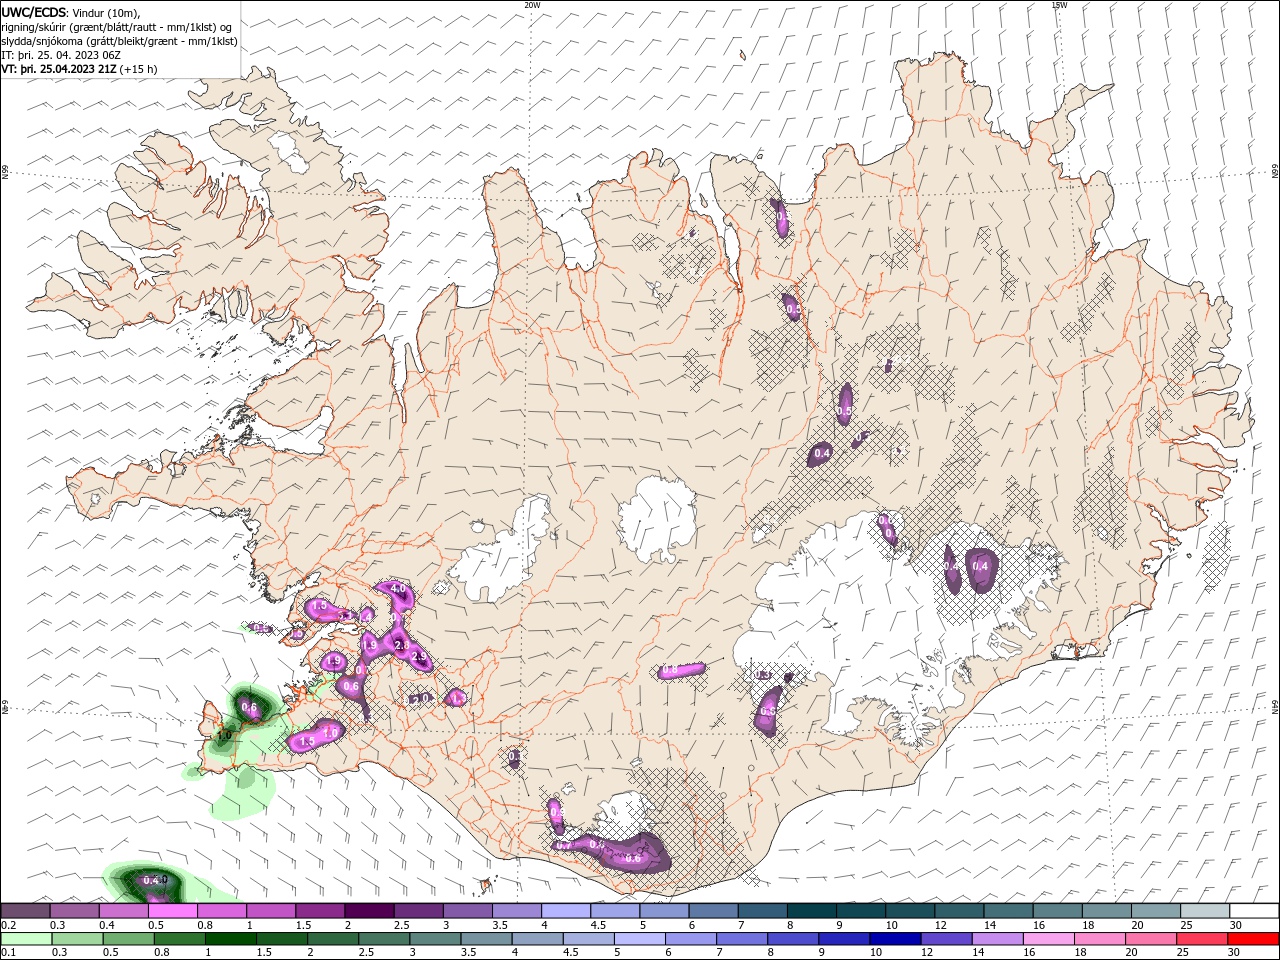Click the '0.2' tick label on top scale
1280x960 pixels.
click(9, 925)
